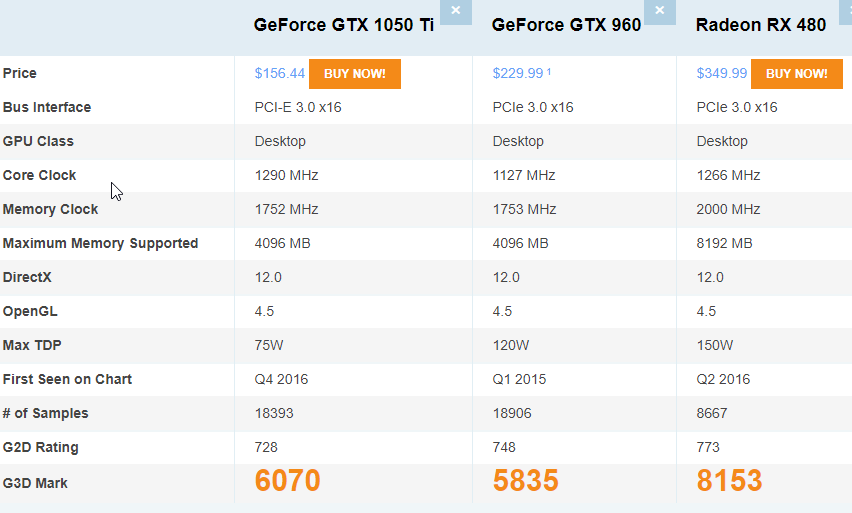Remove GeForce GTX 1050 Ti column via X
852x513 pixels.
tap(455, 11)
